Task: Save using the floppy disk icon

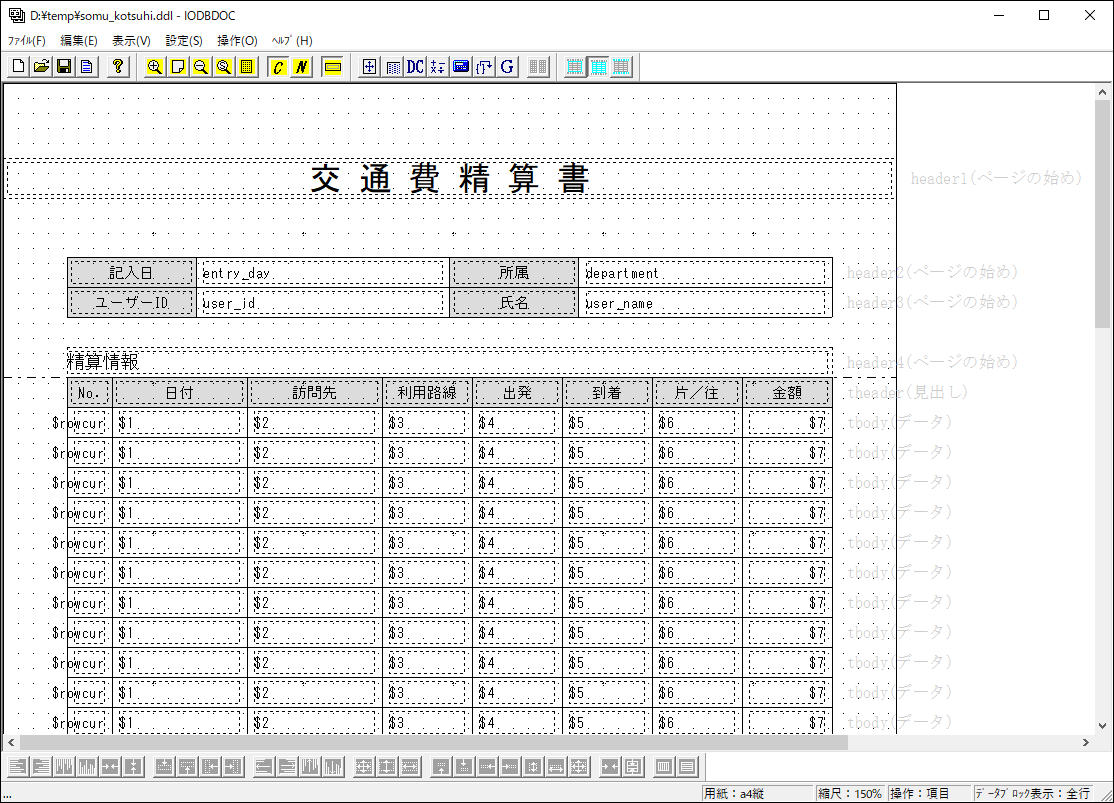Action: tap(64, 67)
